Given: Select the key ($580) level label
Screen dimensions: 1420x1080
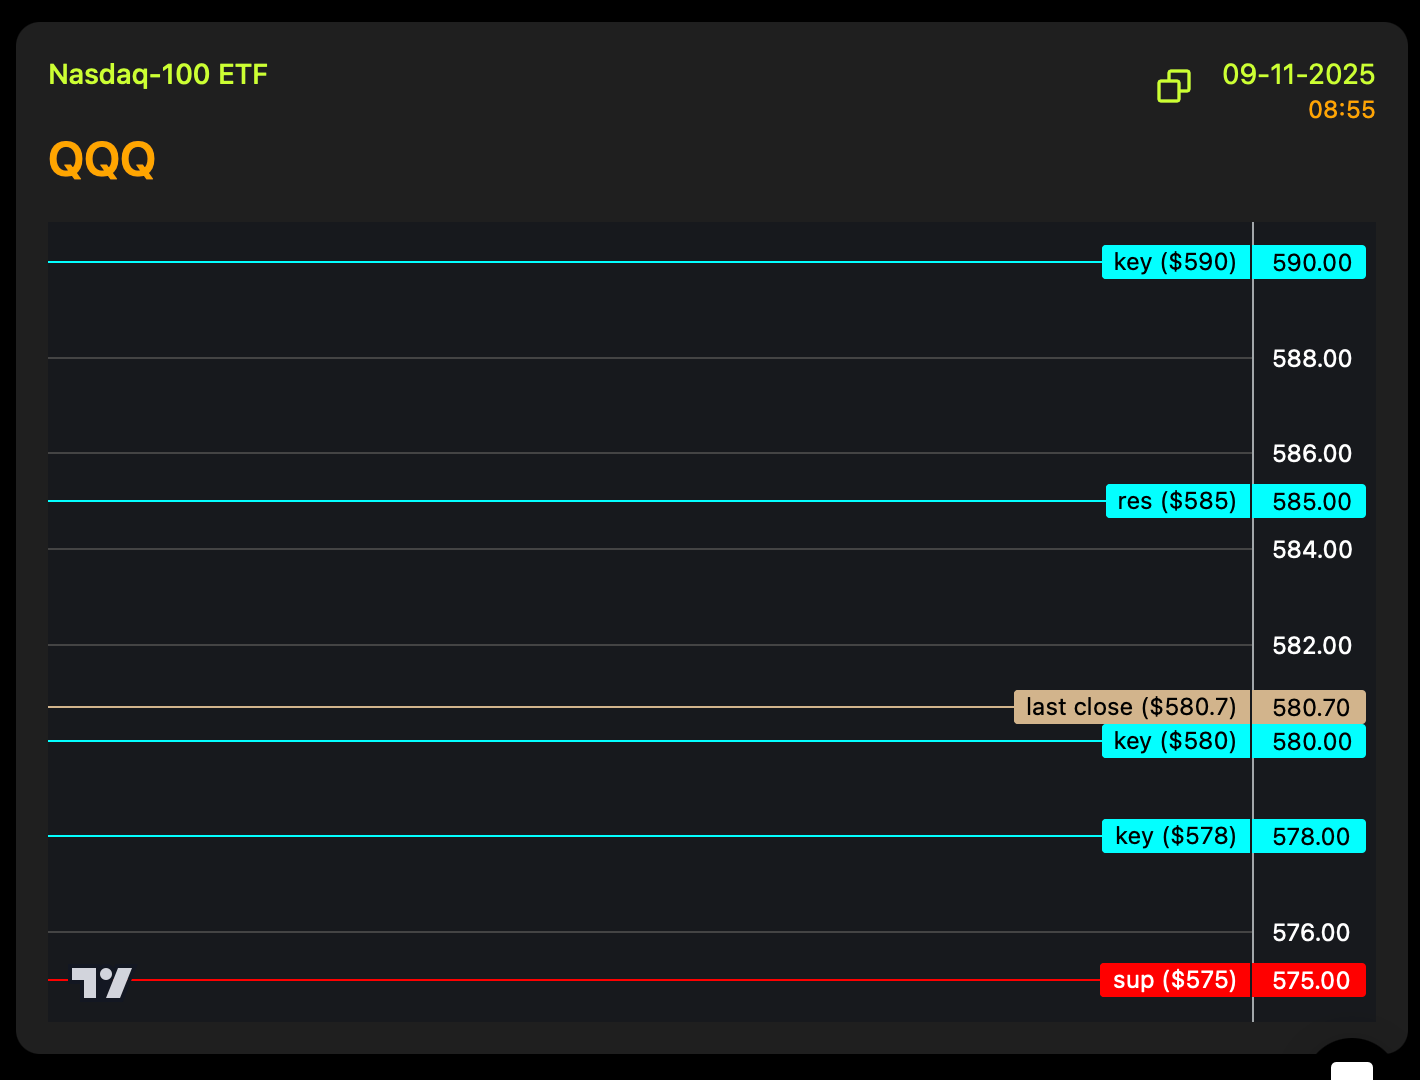Looking at the screenshot, I should tap(1176, 741).
